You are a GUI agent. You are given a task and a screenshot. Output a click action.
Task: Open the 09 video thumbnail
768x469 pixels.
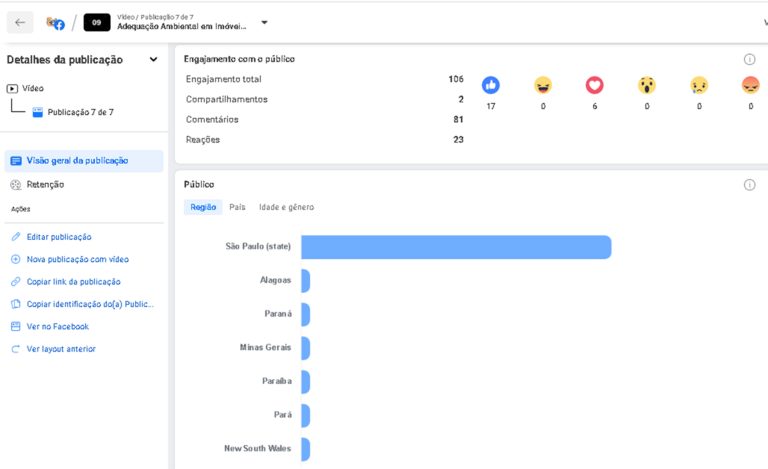tap(97, 23)
